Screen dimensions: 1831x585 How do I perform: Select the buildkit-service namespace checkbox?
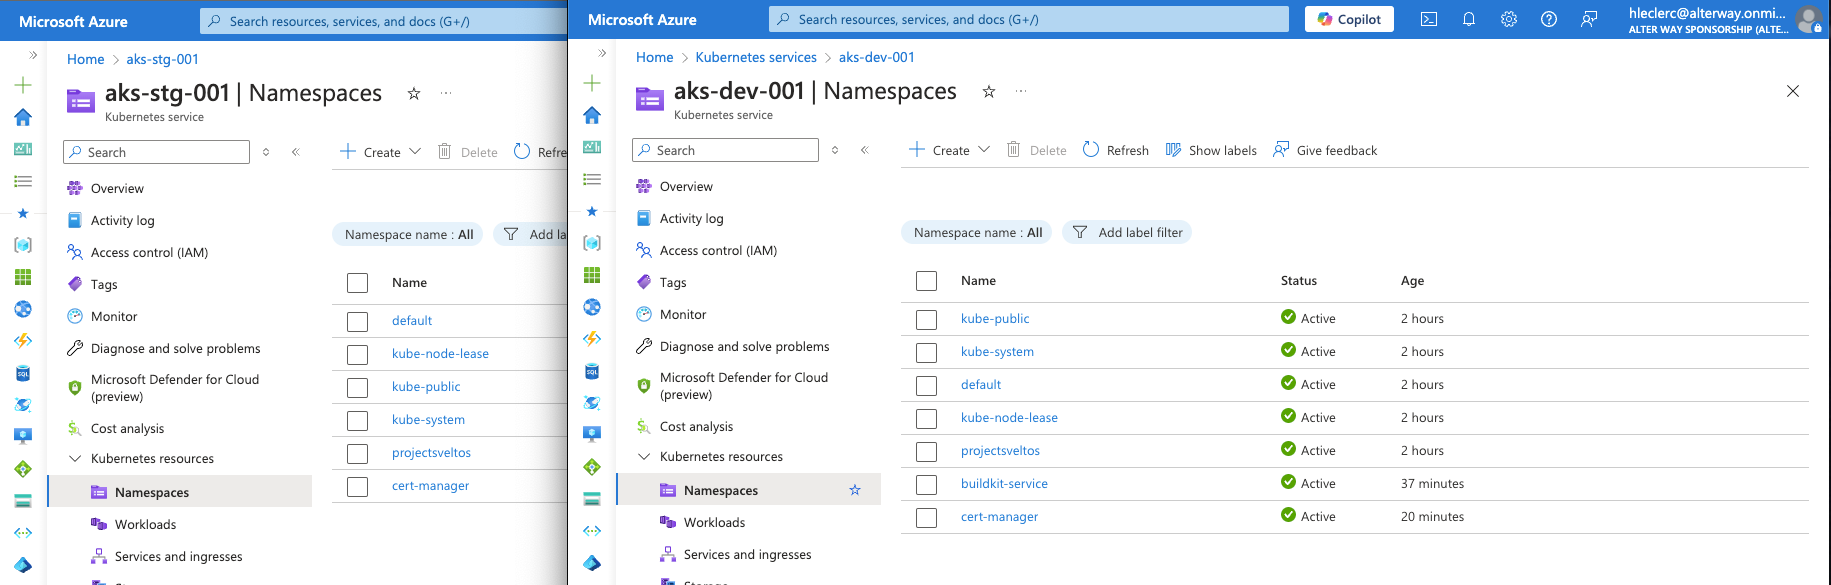927,485
